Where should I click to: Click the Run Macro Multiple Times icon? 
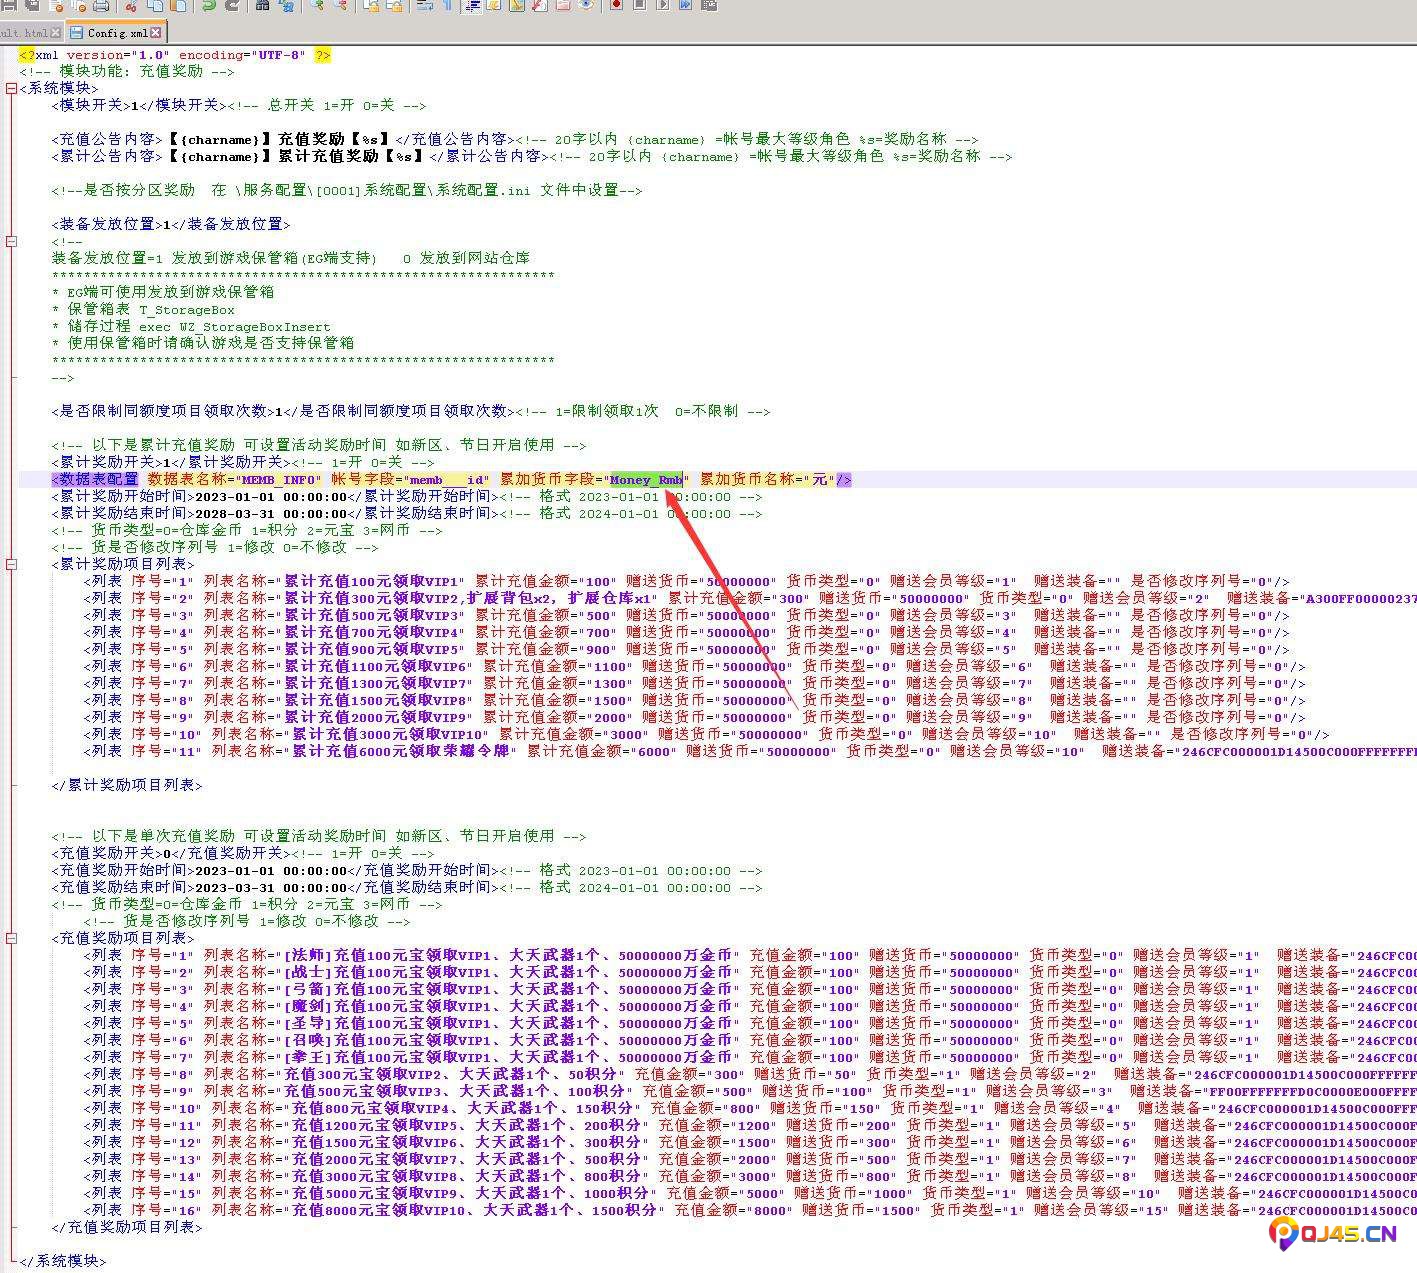[x=685, y=5]
